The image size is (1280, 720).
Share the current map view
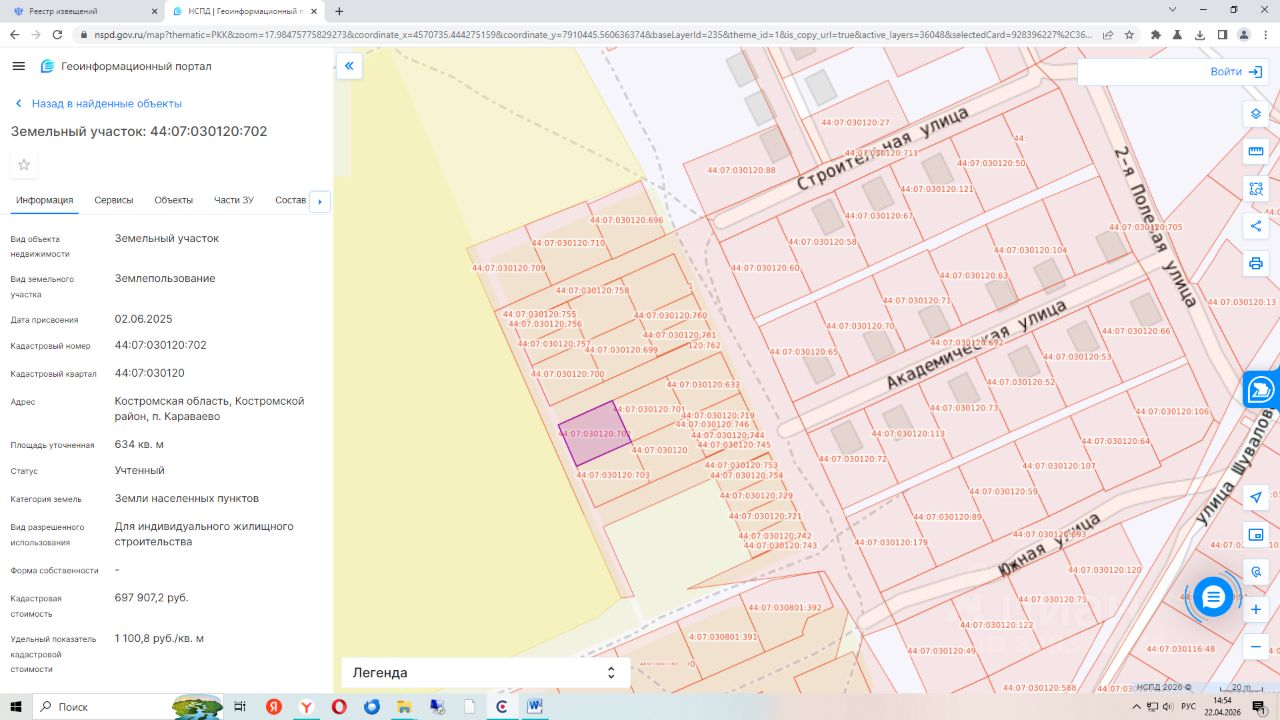click(1255, 226)
